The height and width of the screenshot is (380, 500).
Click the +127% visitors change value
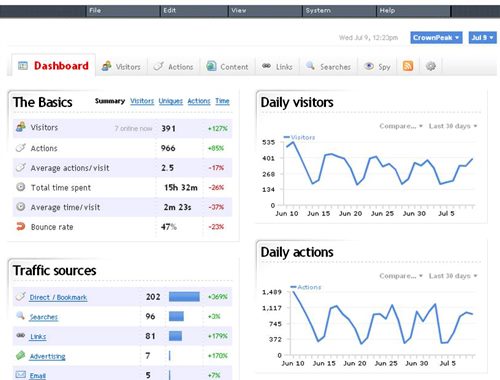click(x=218, y=128)
